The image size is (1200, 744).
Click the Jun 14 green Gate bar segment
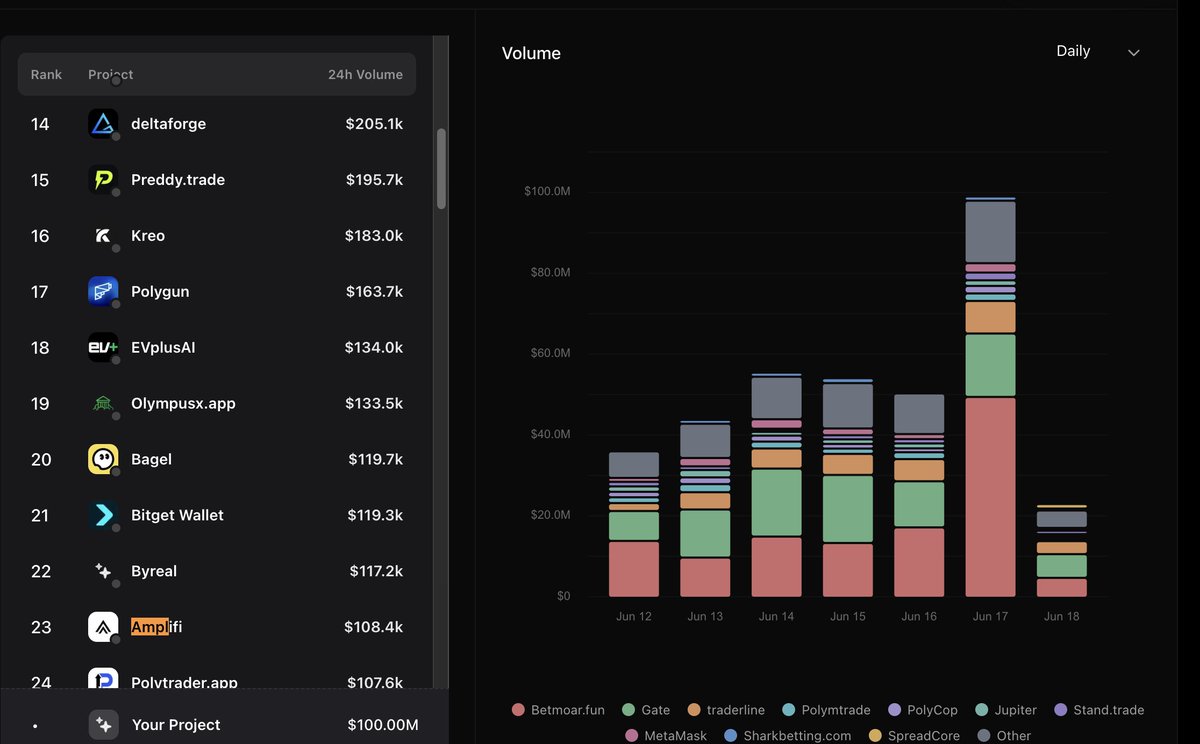click(x=776, y=503)
